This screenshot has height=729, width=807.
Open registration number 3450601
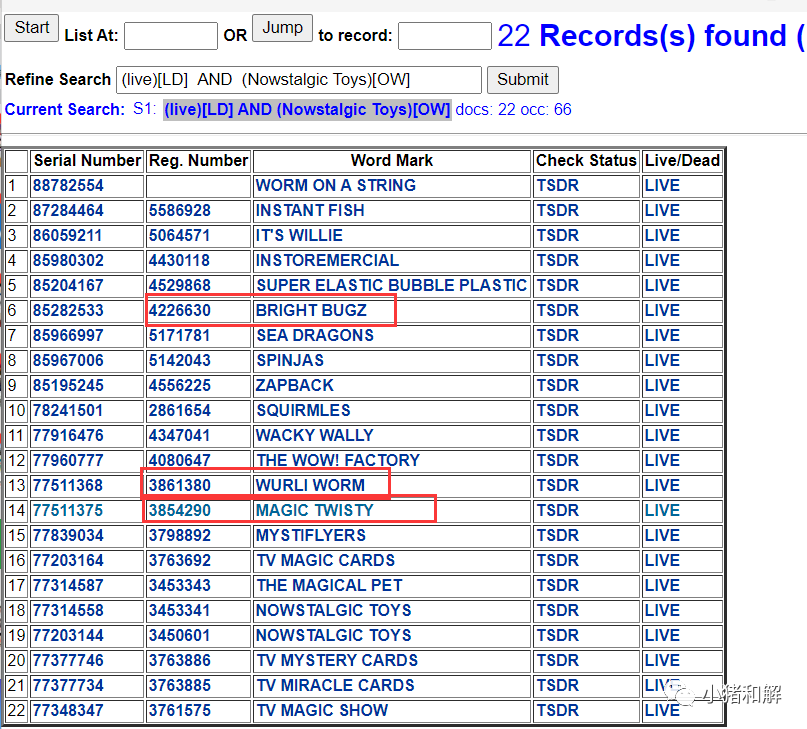point(180,635)
